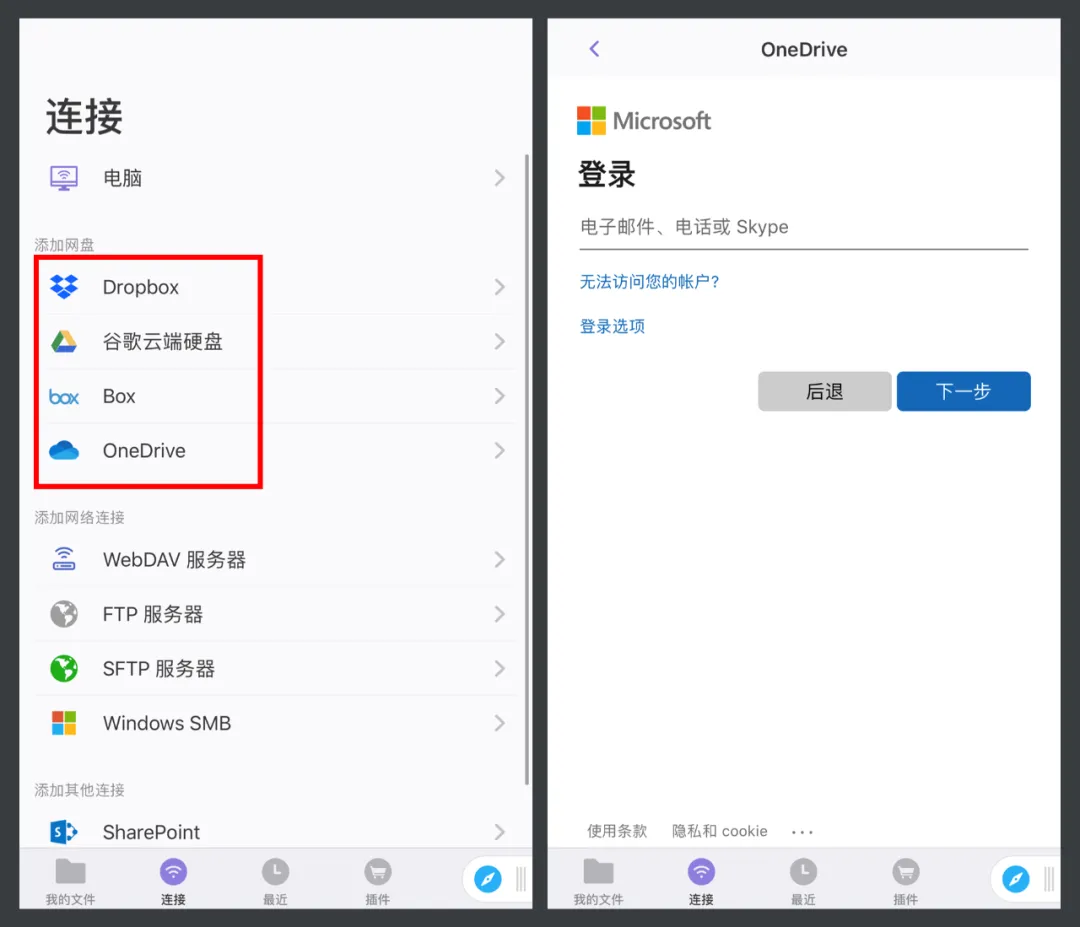Open 我的文件 tab in left panel
Viewport: 1080px width, 927px height.
[70, 882]
